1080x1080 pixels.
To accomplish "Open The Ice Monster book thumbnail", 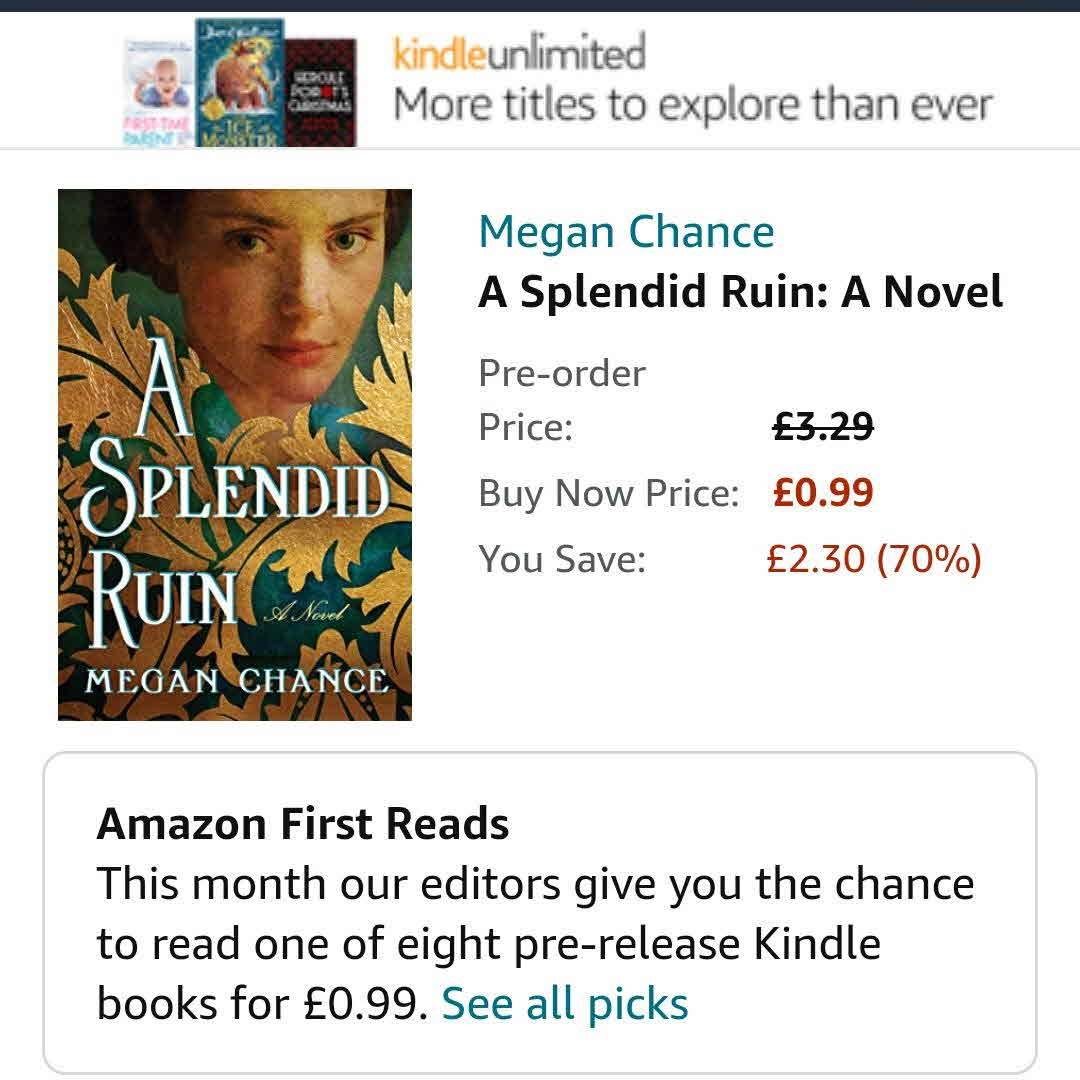I will coord(238,84).
